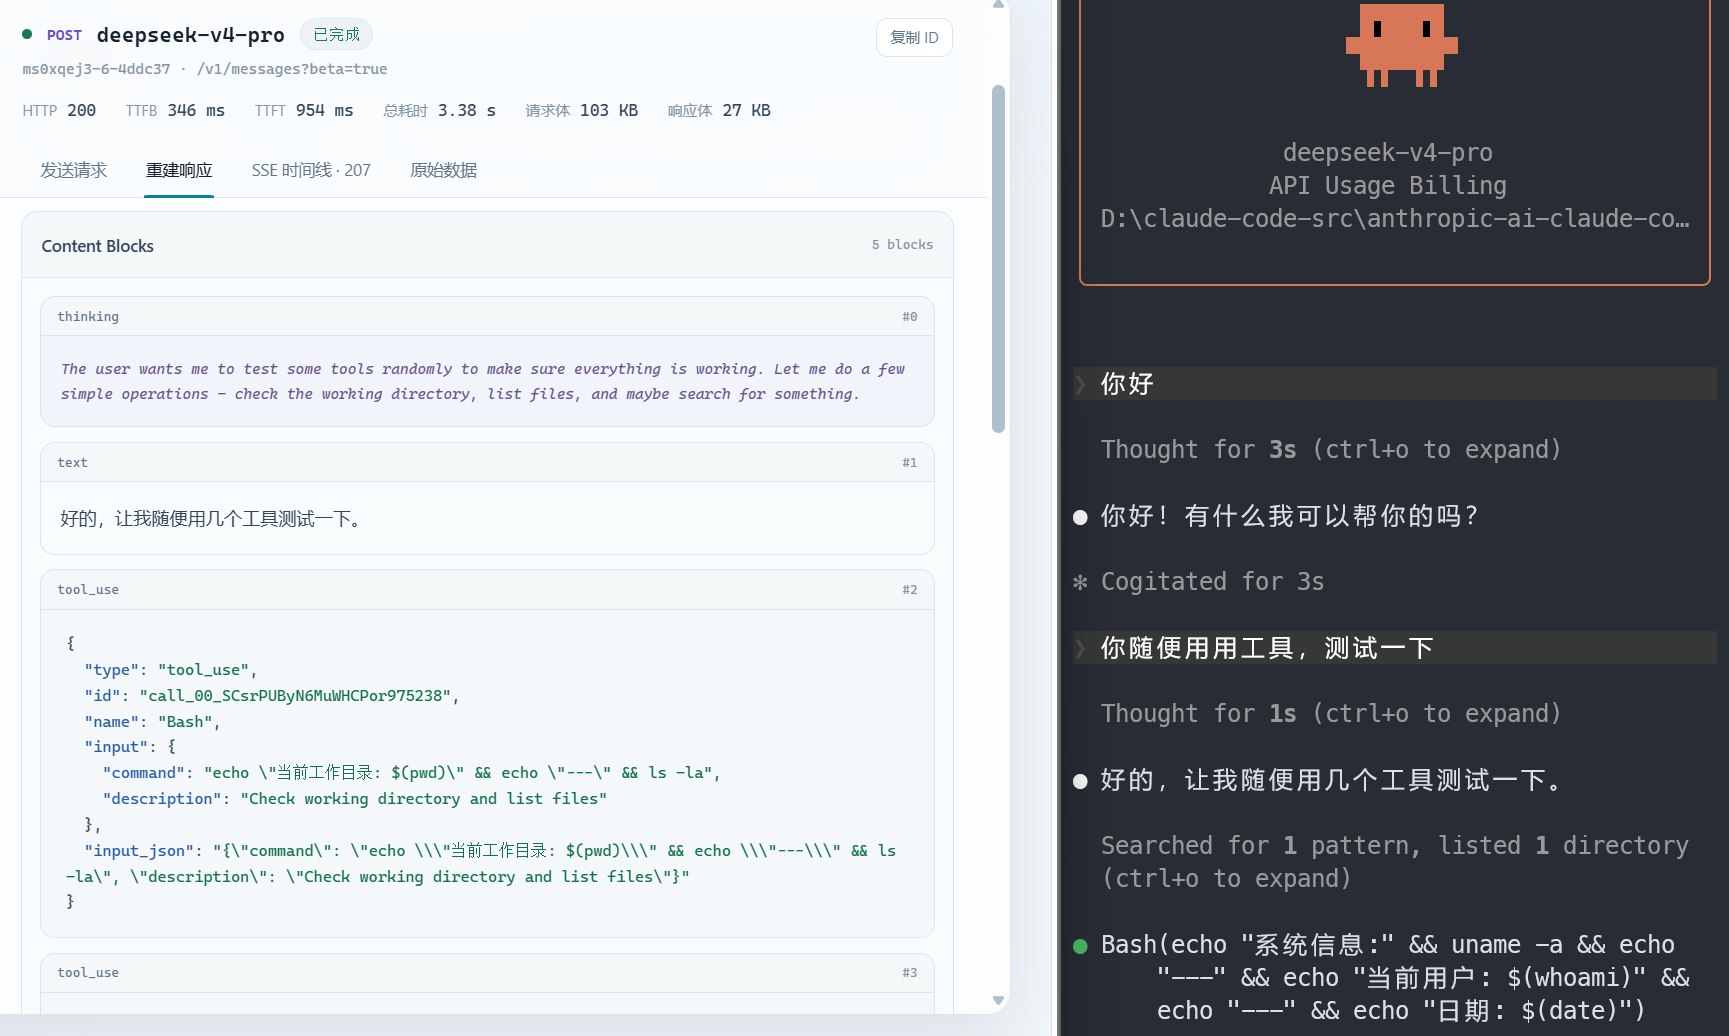Click the TTFB 346 ms metric
Viewport: 1729px width, 1036px height.
pyautogui.click(x=175, y=110)
